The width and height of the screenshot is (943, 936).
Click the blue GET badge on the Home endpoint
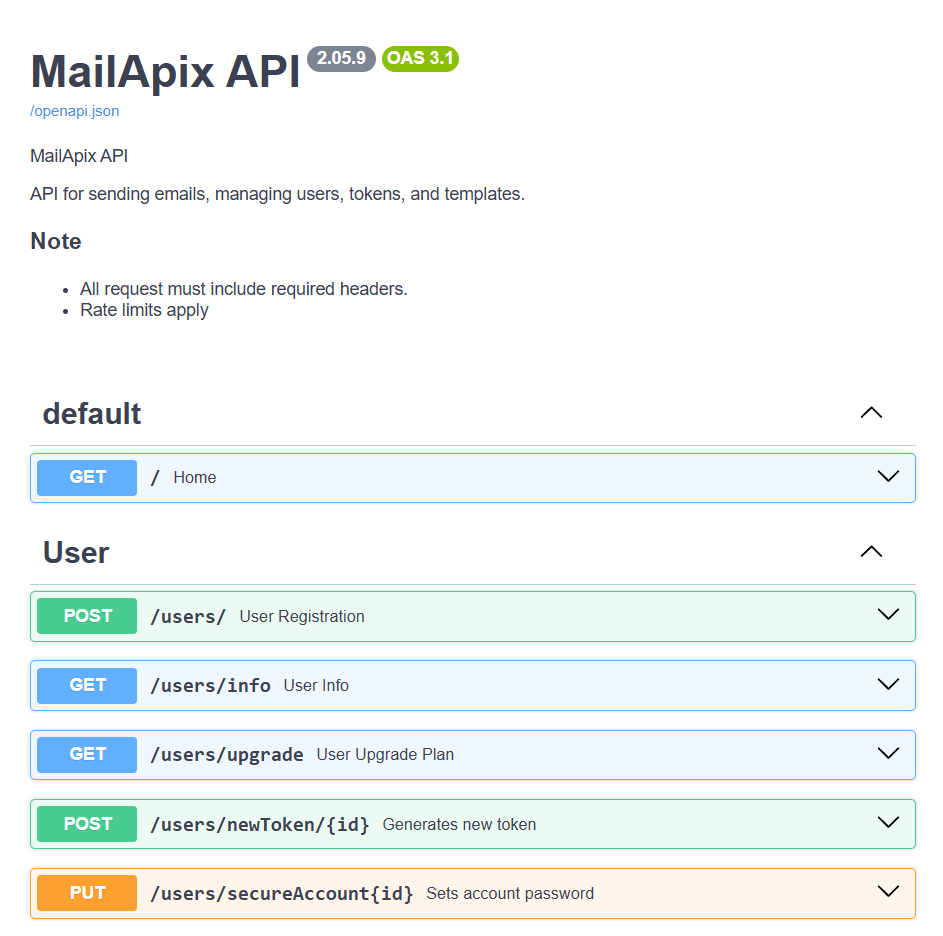click(x=86, y=477)
